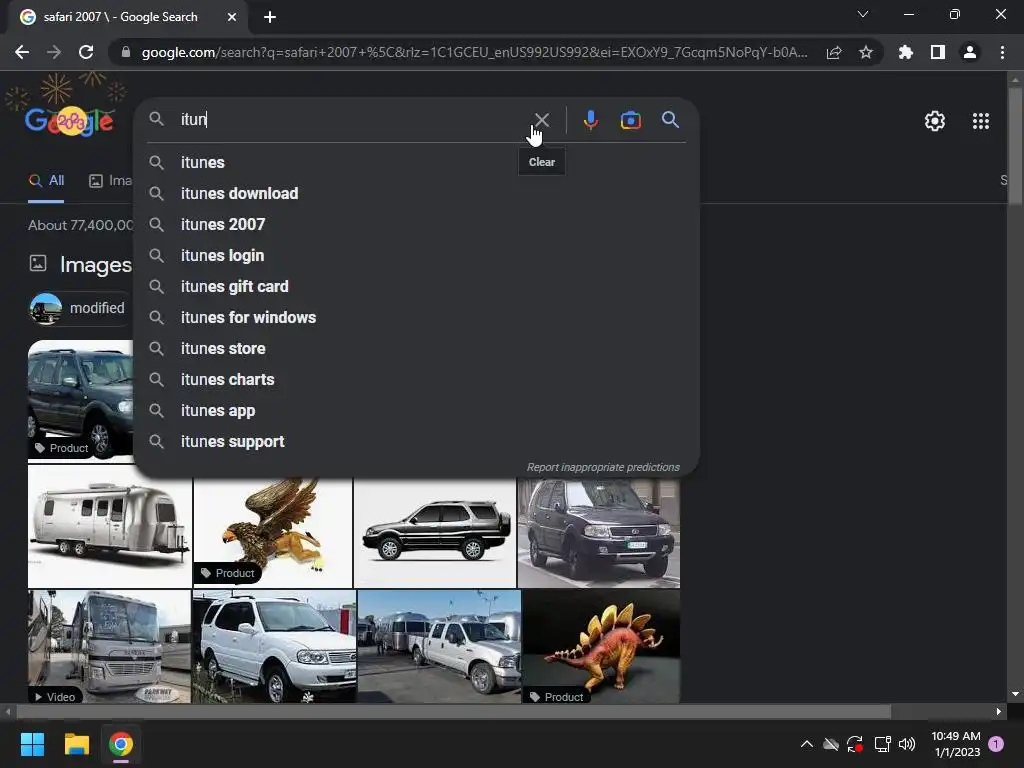Switch to the Images results tab
Screen dimensions: 1024x768
click(x=110, y=181)
